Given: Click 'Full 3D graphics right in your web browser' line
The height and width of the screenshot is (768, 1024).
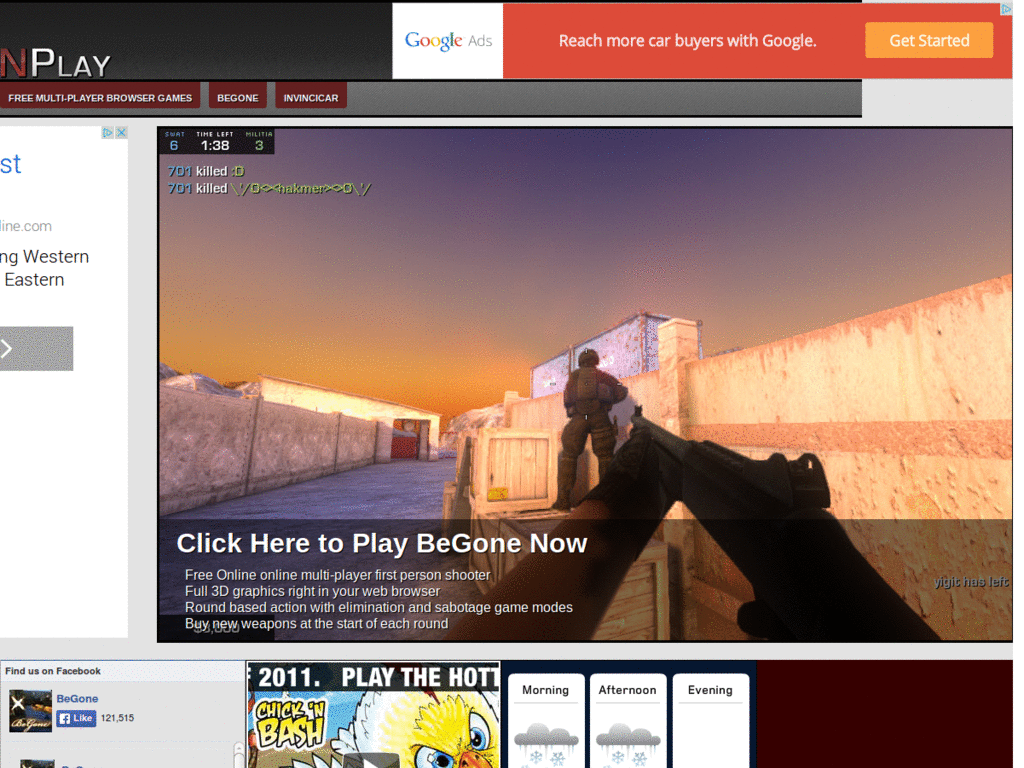Looking at the screenshot, I should (x=312, y=591).
